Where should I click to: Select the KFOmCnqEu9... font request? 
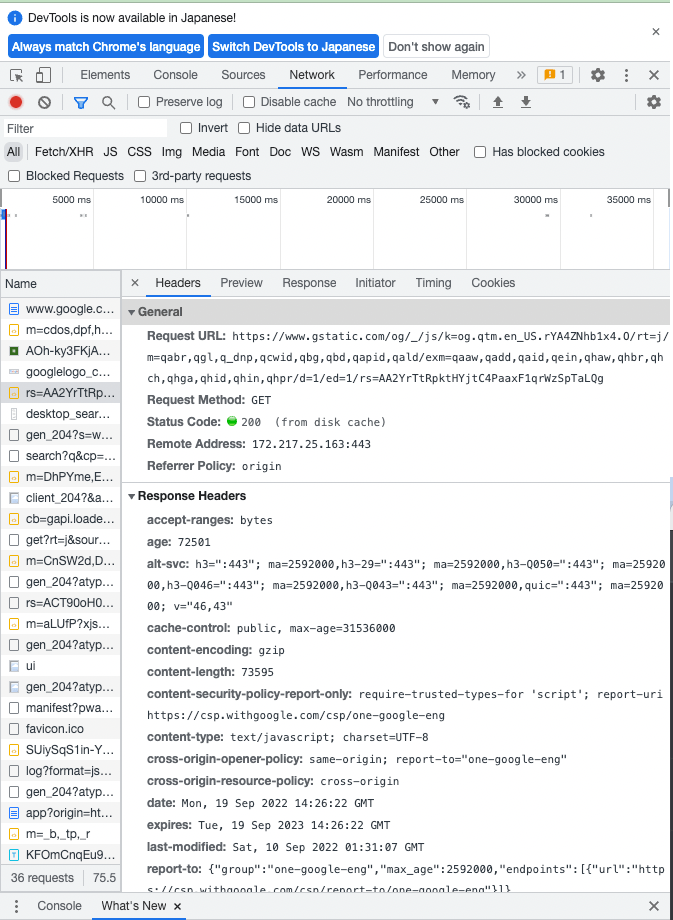[60, 855]
